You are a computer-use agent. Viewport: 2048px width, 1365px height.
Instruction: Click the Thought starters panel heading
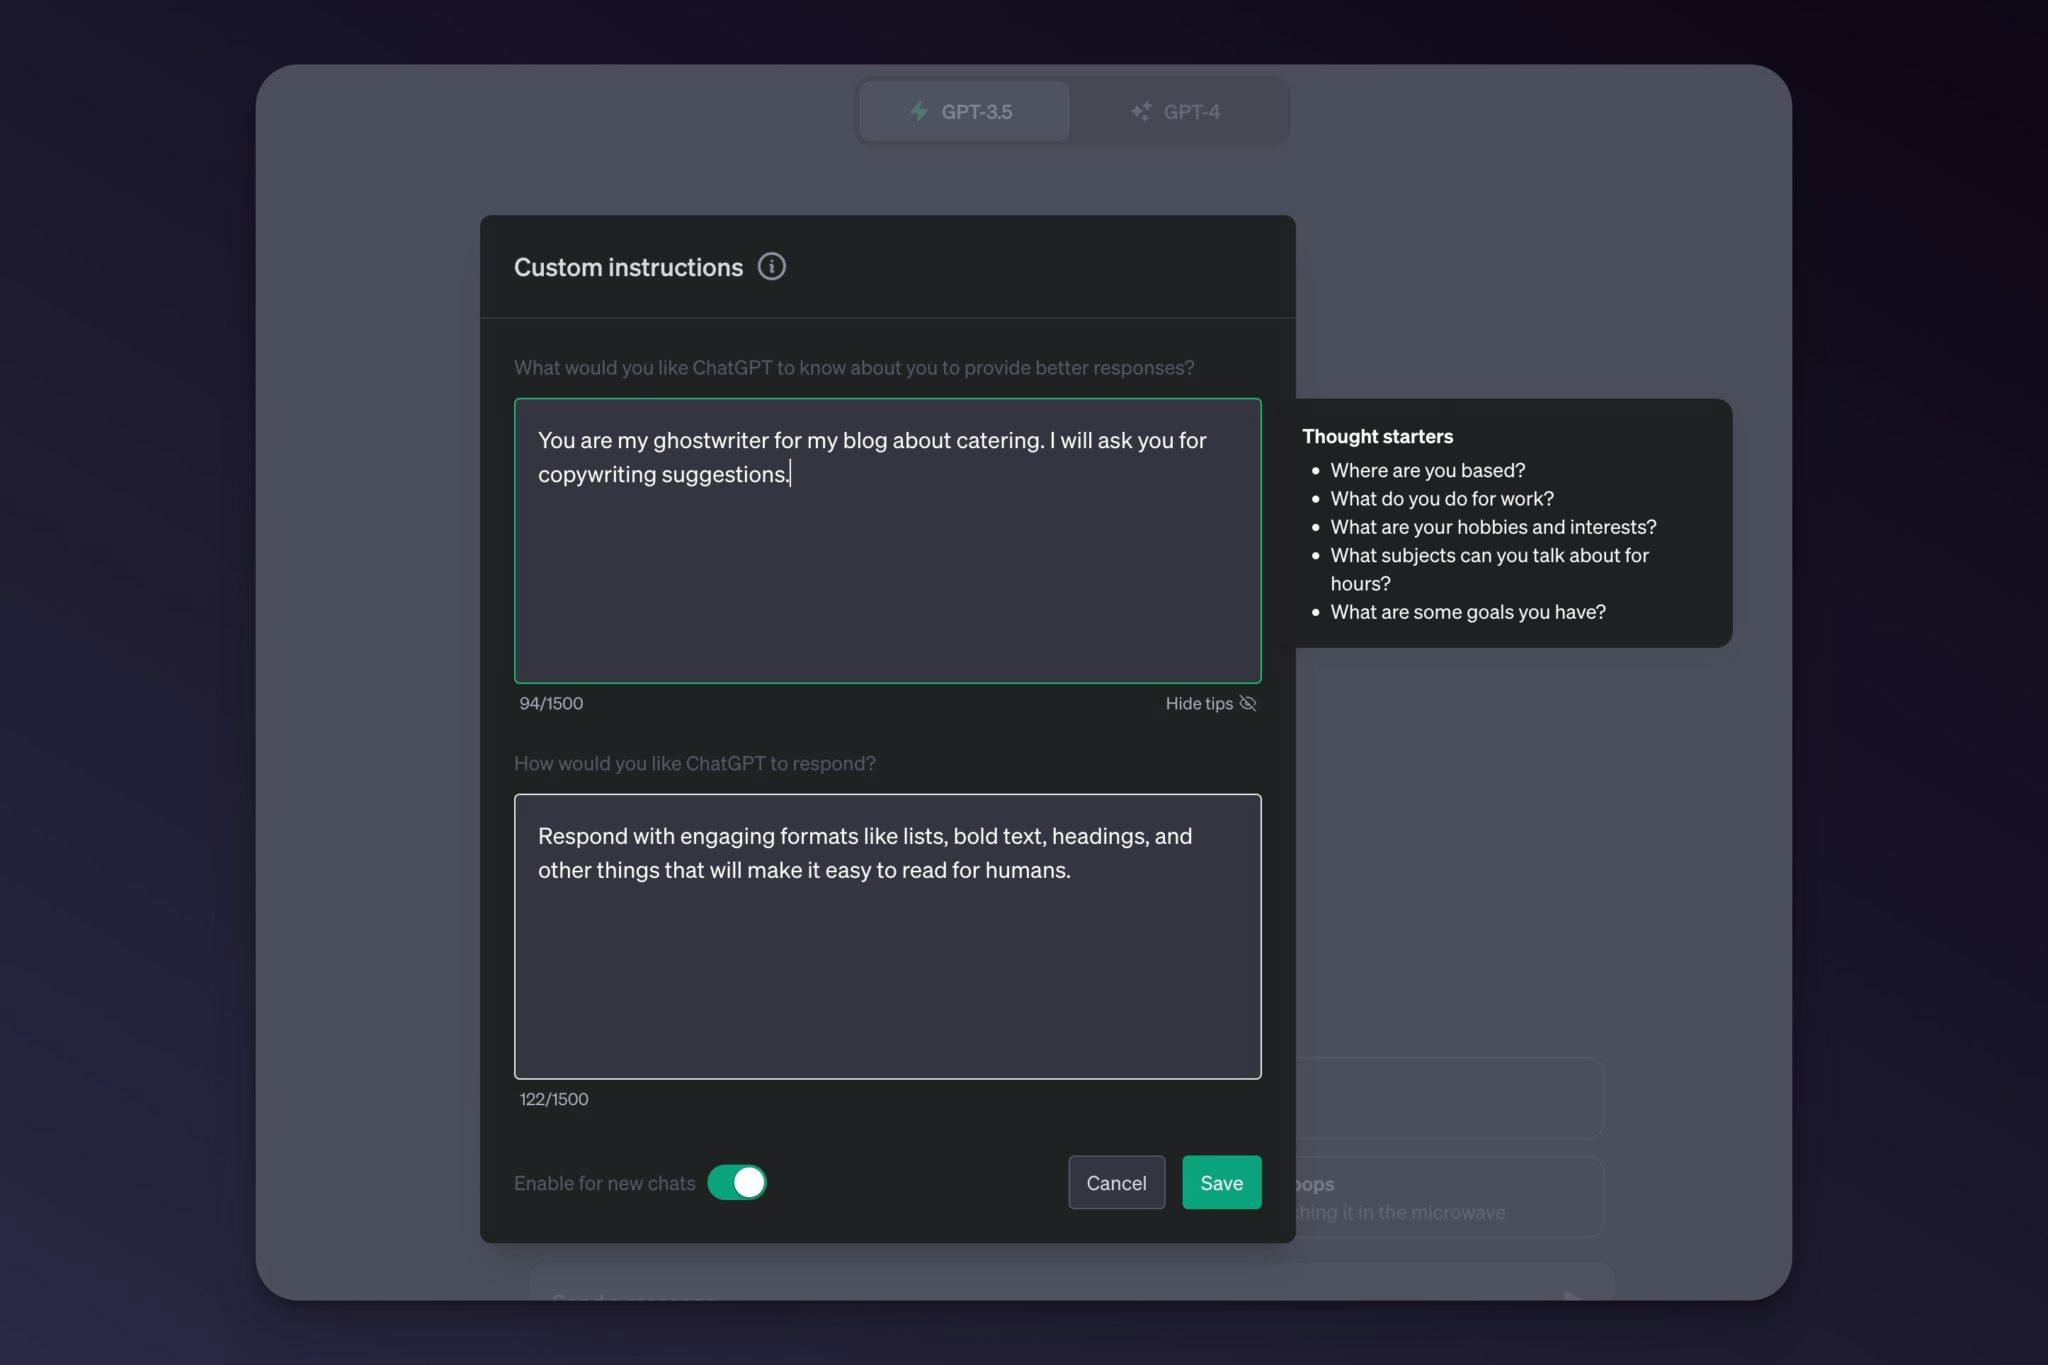[1377, 436]
